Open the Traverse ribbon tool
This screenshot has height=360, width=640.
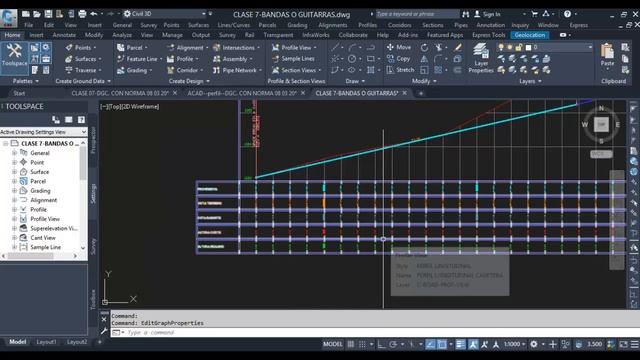(83, 70)
